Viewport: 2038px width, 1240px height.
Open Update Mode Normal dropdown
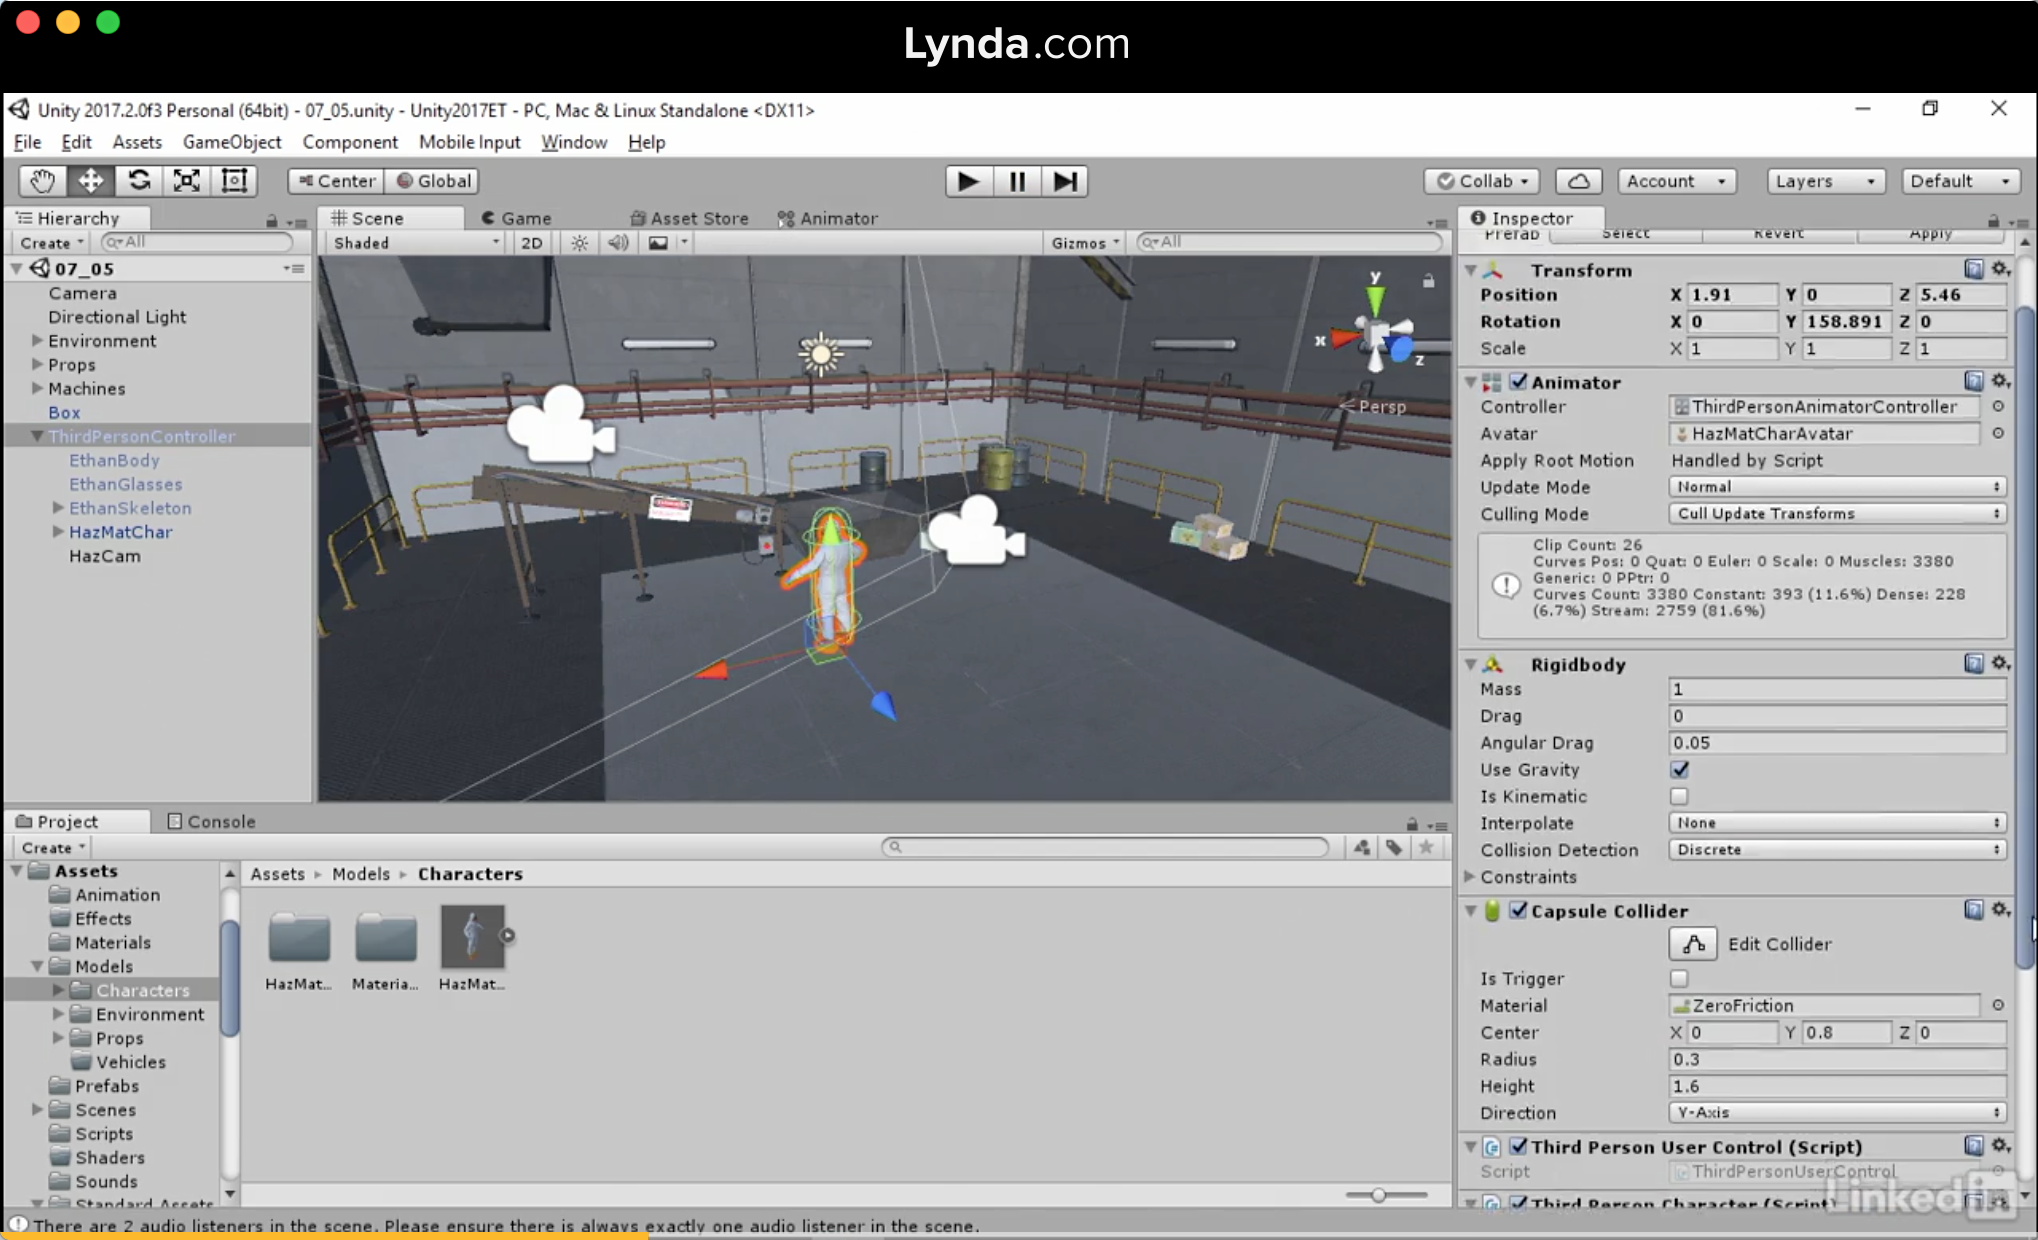point(1838,487)
